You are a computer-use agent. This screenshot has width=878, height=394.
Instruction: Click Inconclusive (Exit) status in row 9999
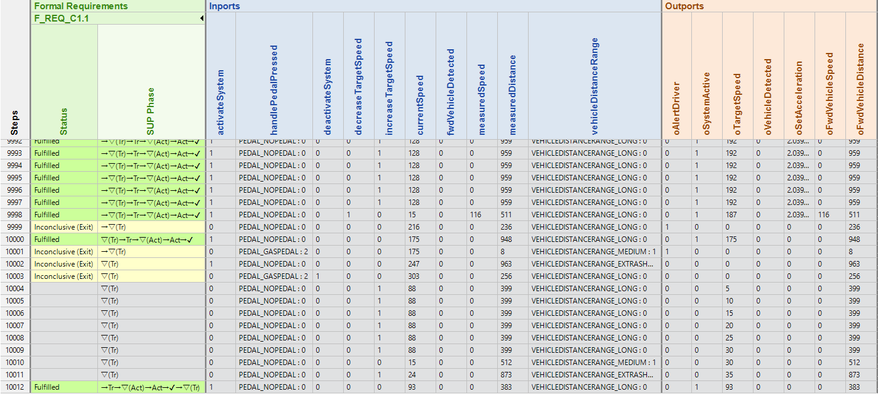[x=63, y=227]
